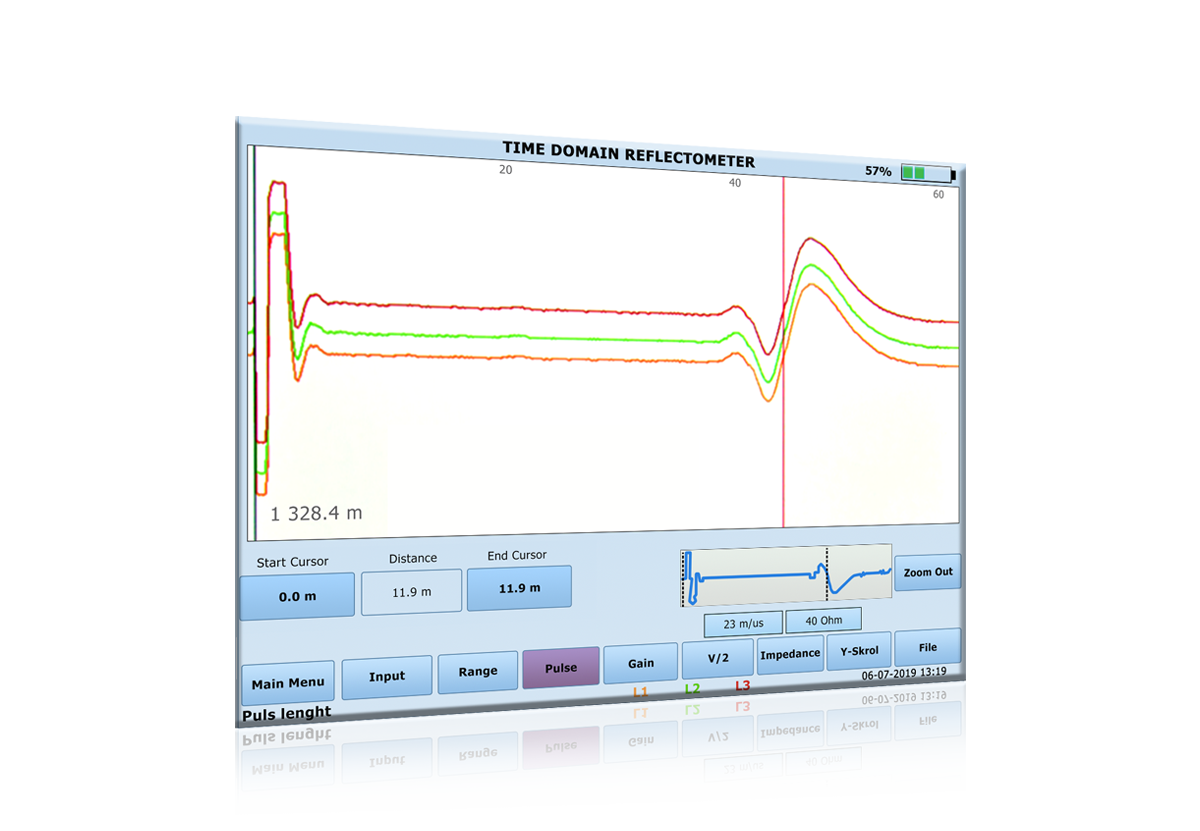Click the Impedance button
This screenshot has height=831, width=1200.
coord(790,654)
